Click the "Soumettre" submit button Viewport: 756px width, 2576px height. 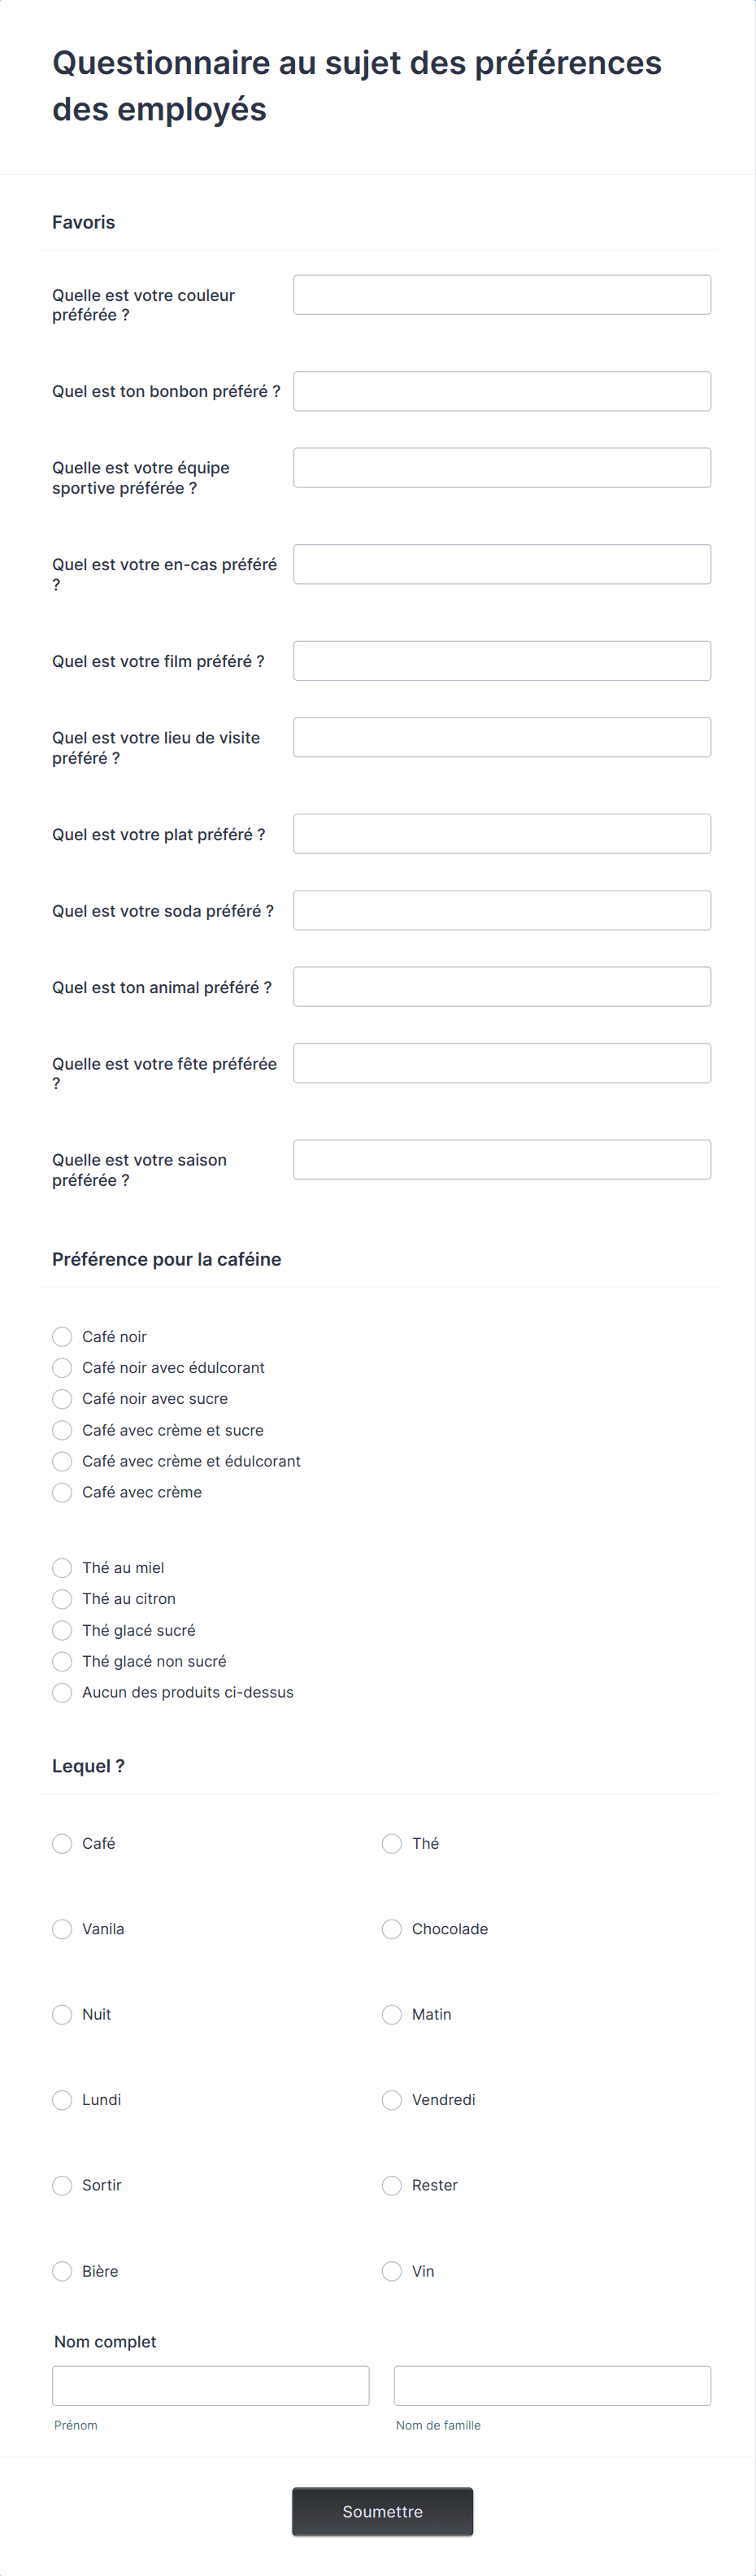[x=382, y=2511]
